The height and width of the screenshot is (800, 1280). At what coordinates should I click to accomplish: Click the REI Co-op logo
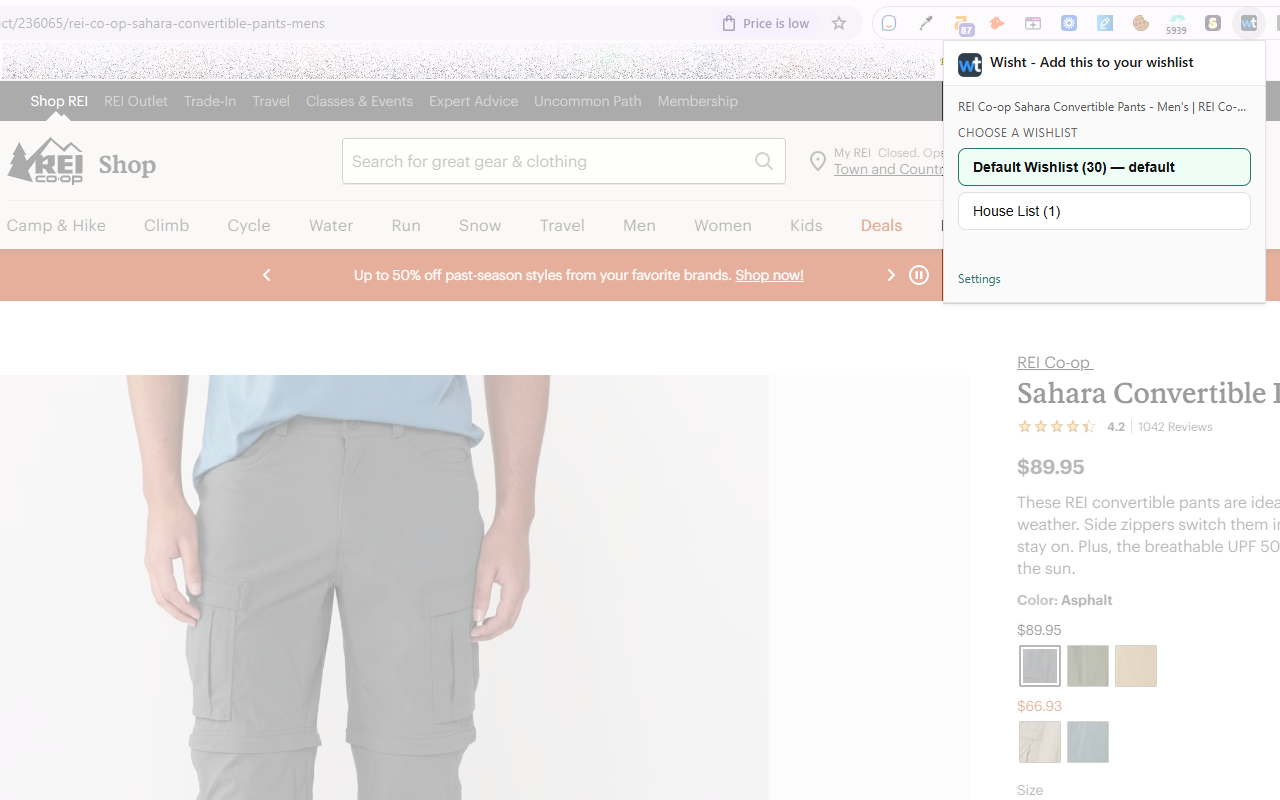(x=45, y=161)
